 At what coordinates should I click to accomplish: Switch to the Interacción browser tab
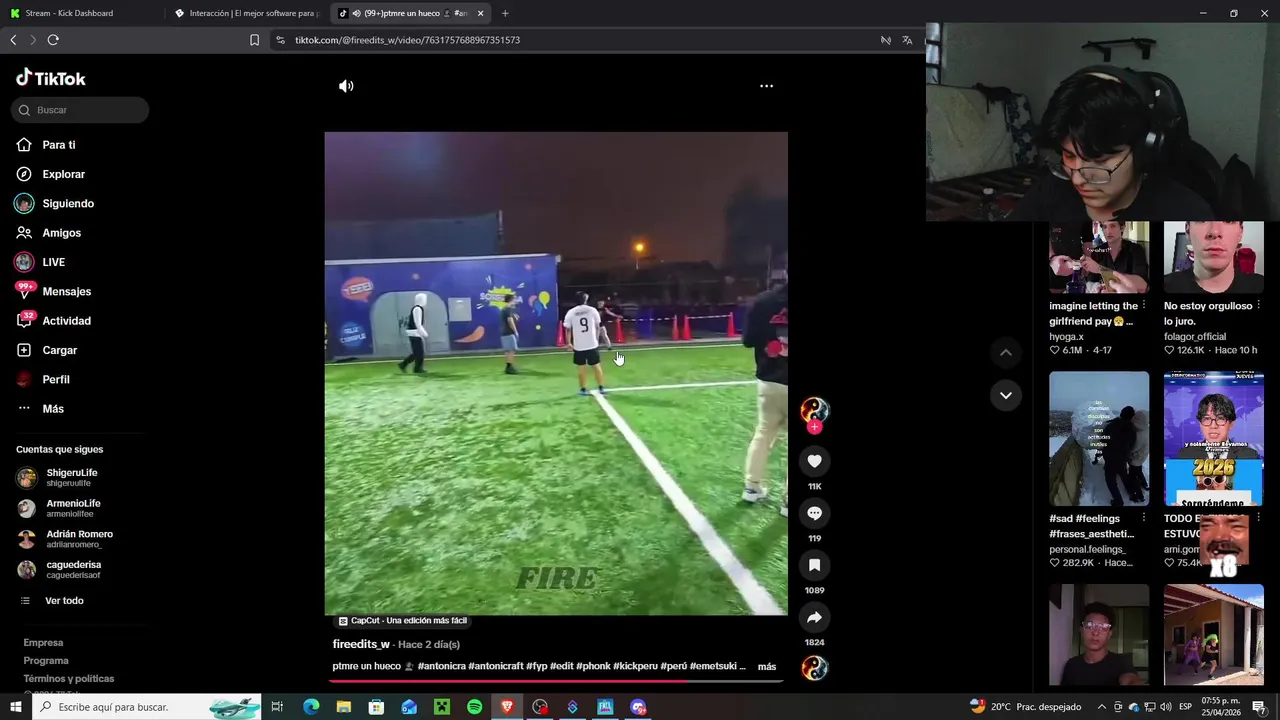245,13
